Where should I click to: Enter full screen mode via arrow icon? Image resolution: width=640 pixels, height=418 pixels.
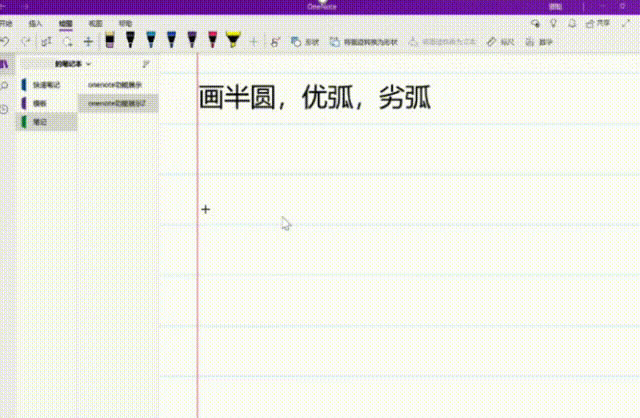pyautogui.click(x=625, y=24)
